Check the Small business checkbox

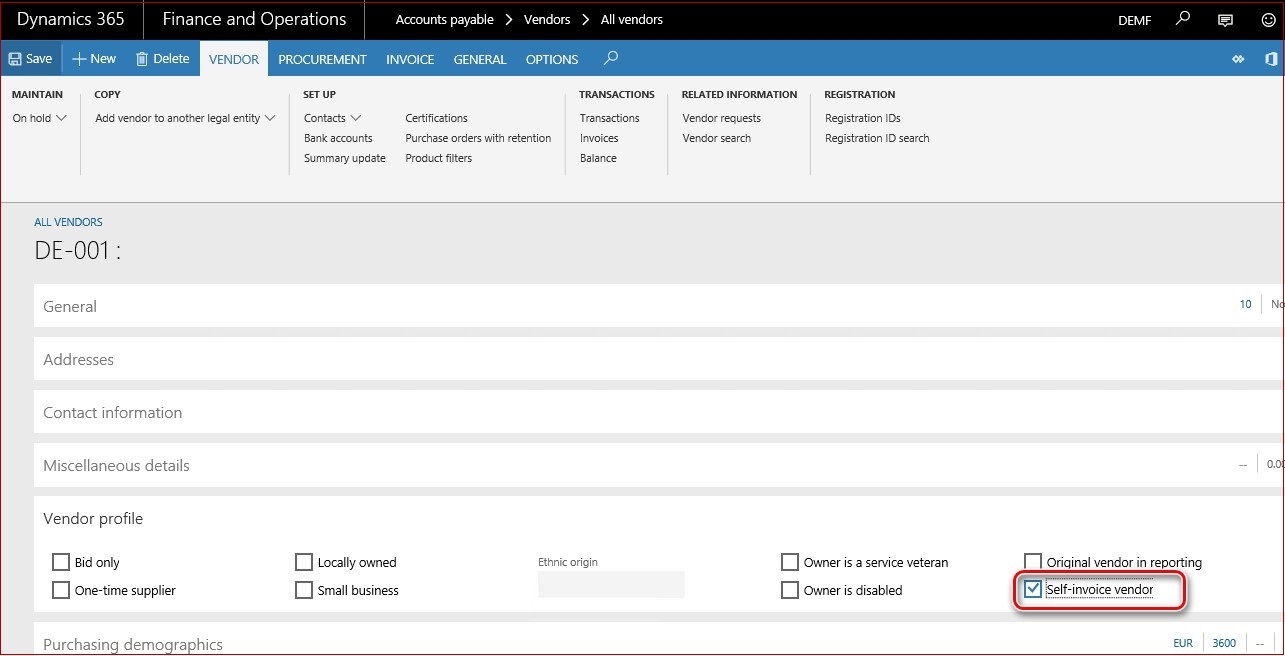(304, 590)
